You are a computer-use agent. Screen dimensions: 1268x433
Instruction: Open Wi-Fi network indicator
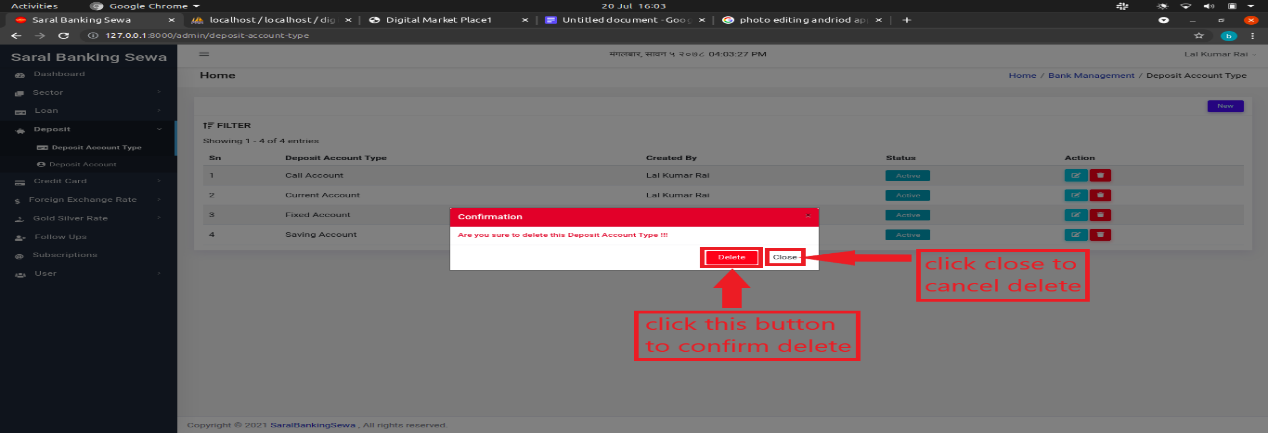(x=1186, y=6)
